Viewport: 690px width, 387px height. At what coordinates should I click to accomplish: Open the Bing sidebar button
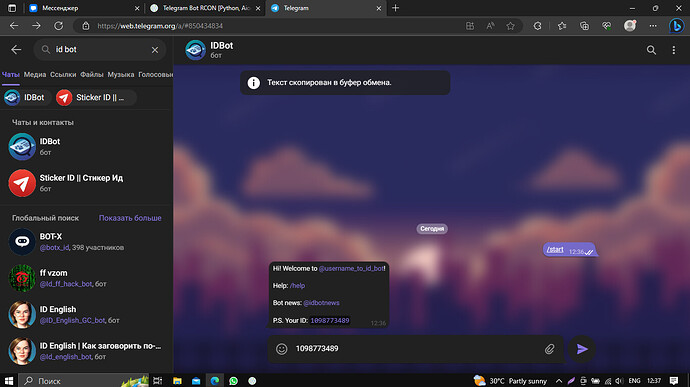pyautogui.click(x=676, y=26)
